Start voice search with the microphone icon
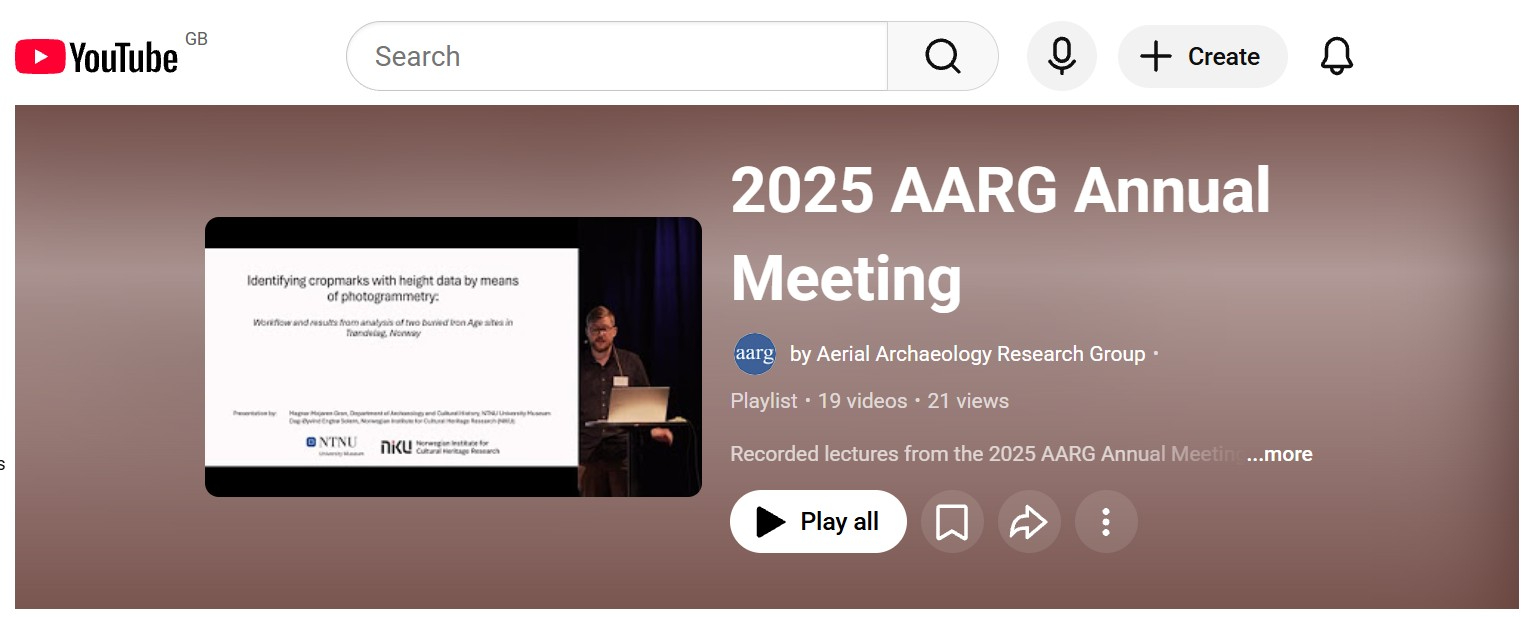 coord(1061,56)
